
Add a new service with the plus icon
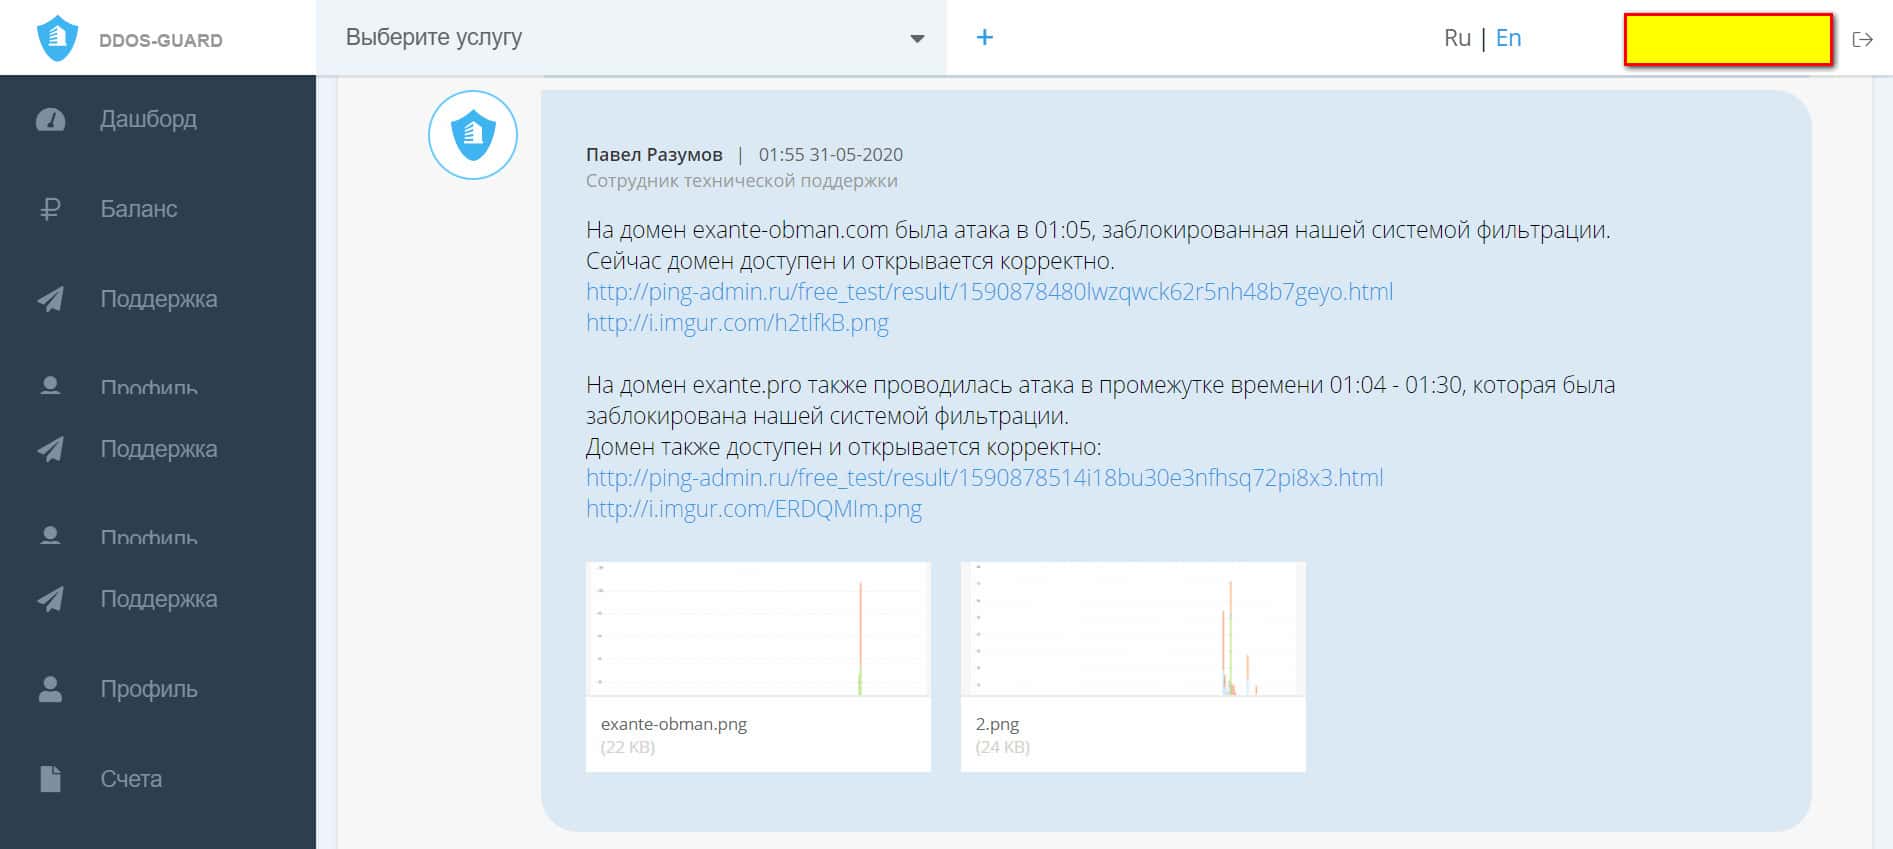985,37
